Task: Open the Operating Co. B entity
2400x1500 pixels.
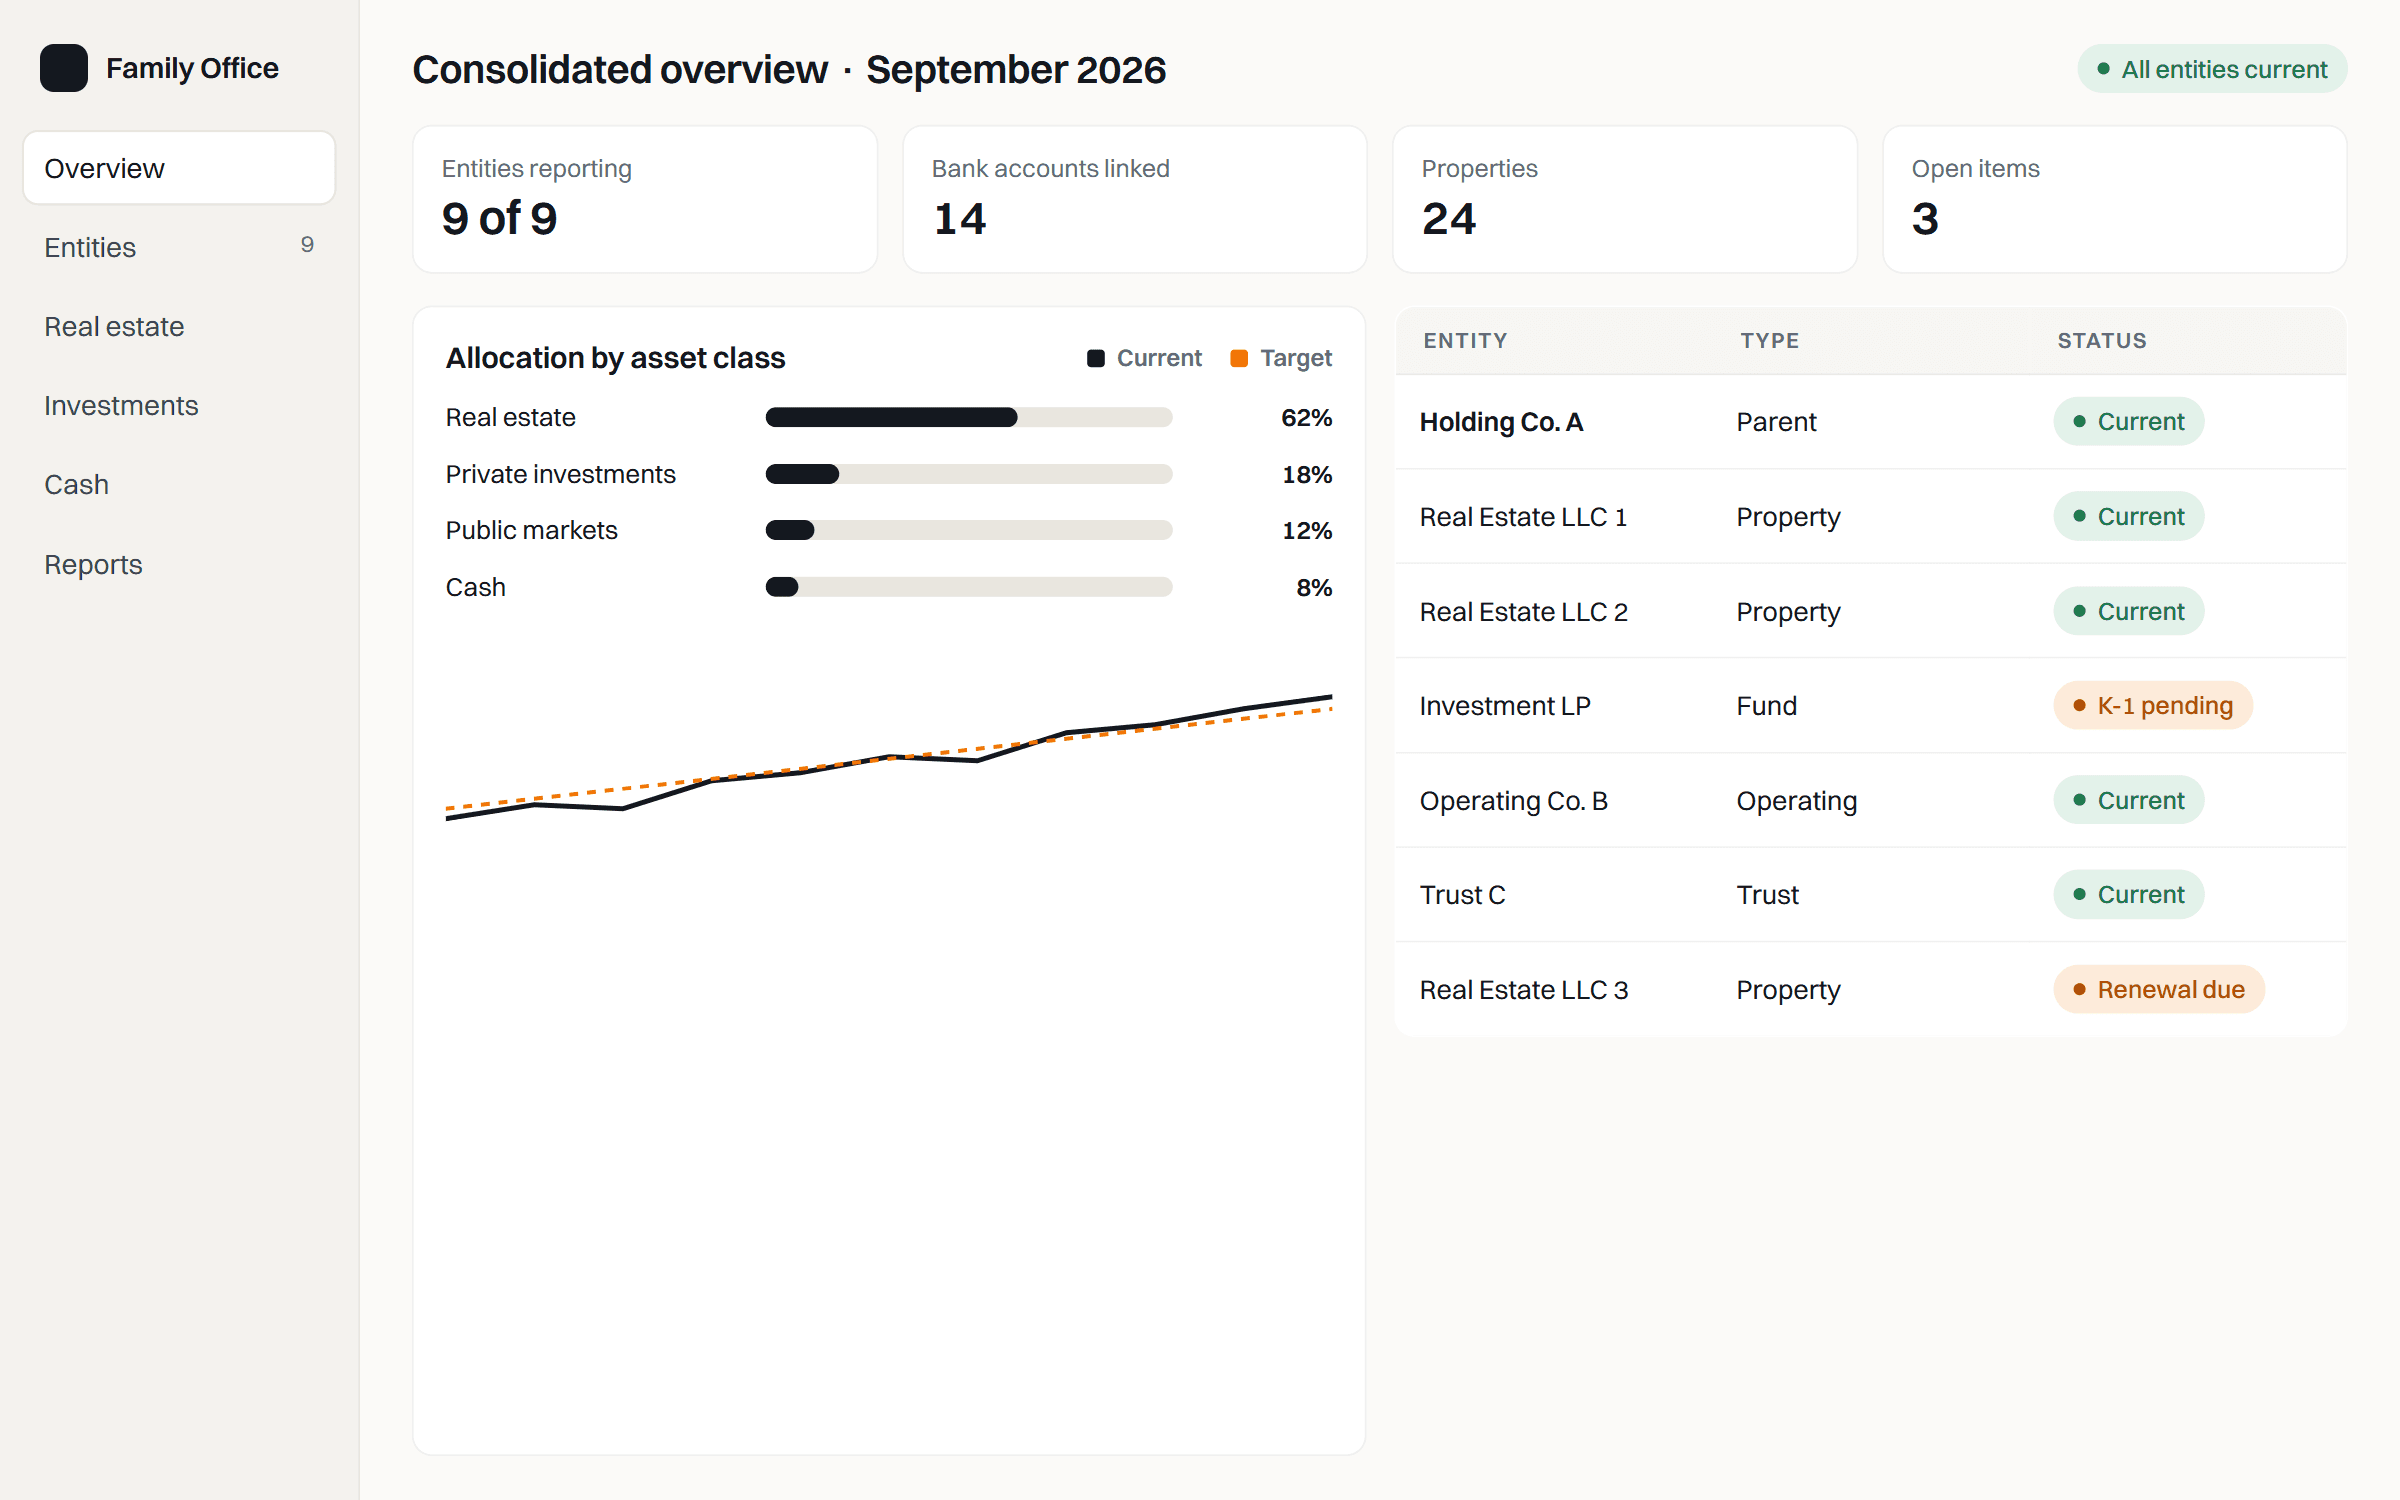Action: point(1871,800)
